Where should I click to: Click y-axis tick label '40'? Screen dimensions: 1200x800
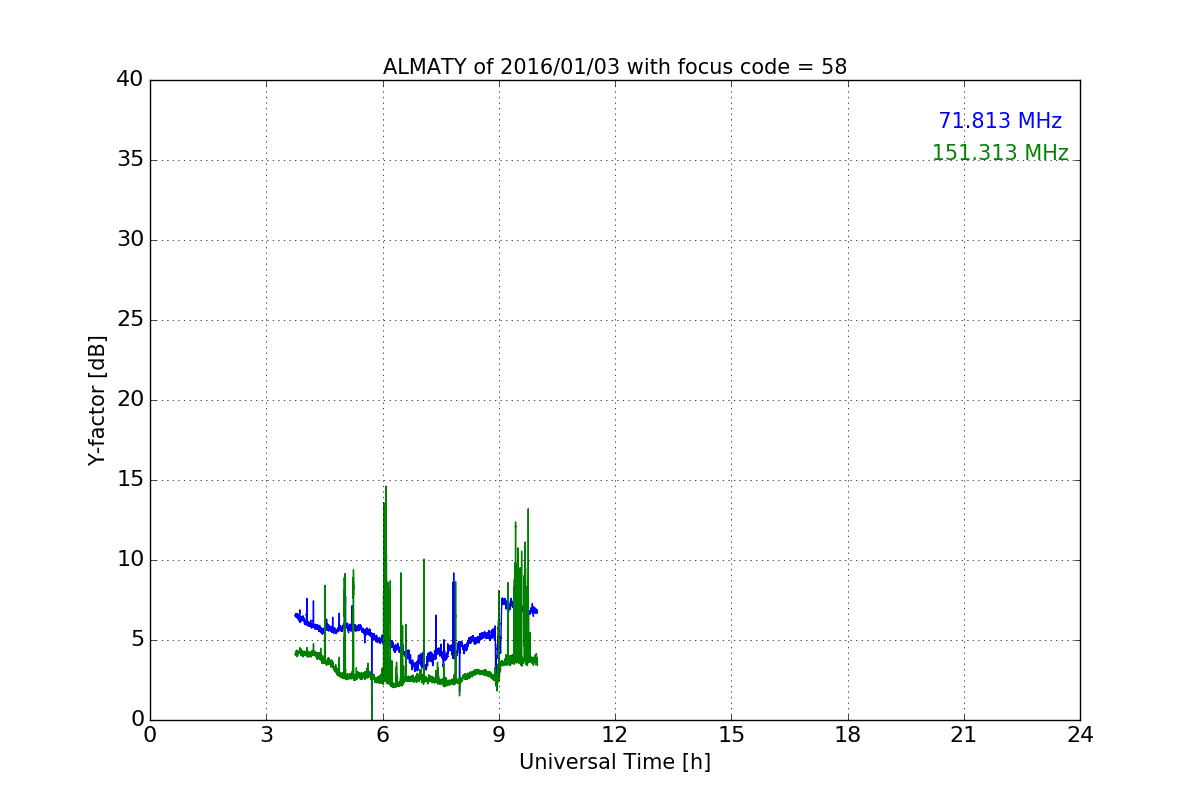coord(131,80)
